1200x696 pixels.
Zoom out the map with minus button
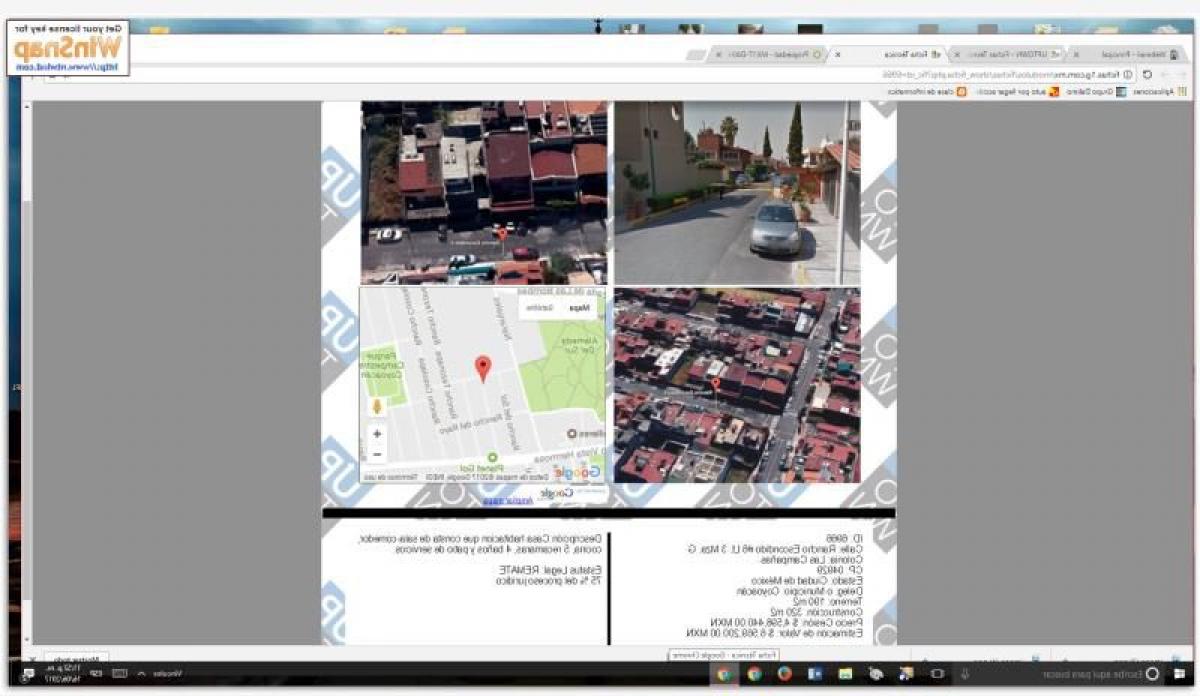point(377,455)
